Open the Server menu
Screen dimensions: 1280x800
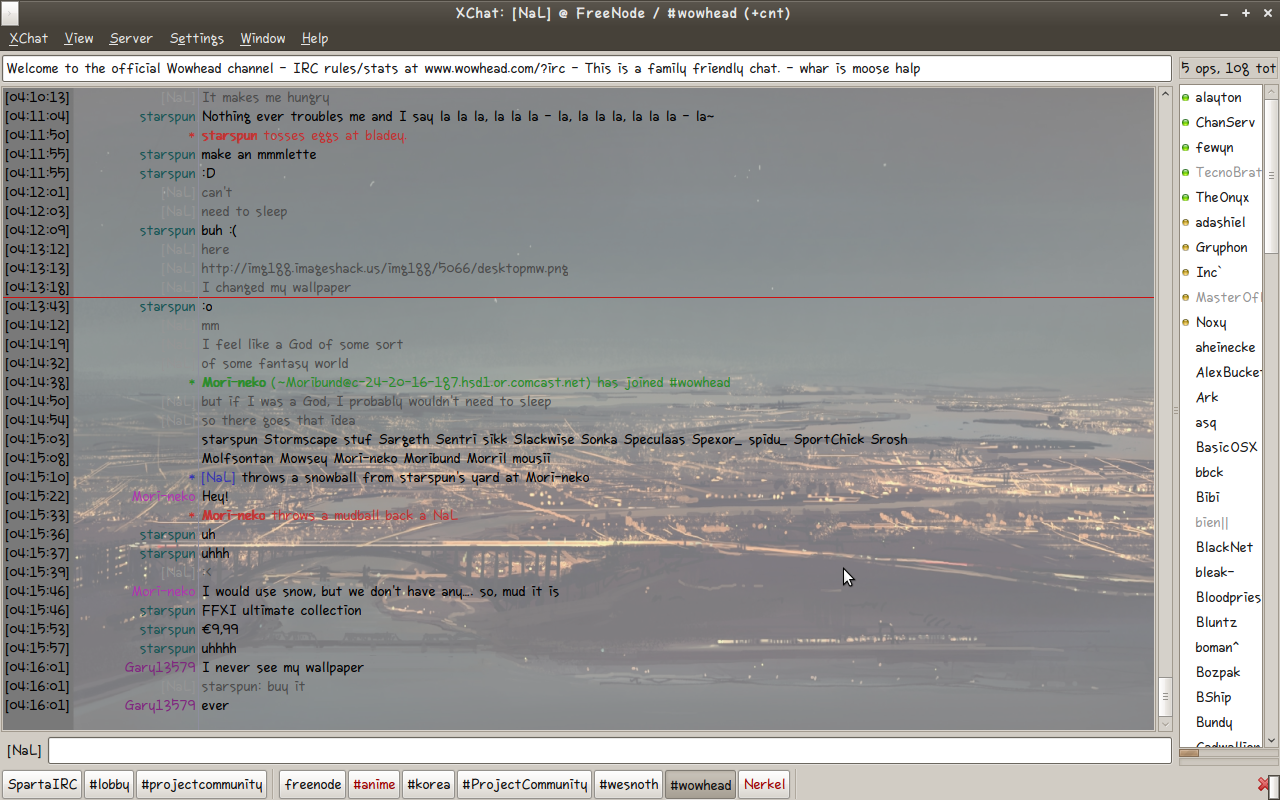coord(131,38)
